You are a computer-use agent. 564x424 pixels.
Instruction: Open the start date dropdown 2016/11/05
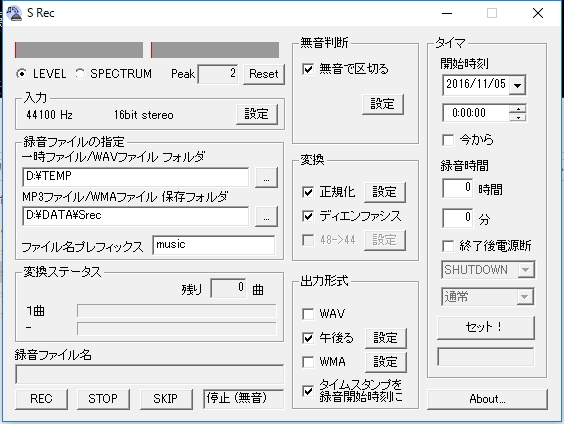tap(518, 86)
